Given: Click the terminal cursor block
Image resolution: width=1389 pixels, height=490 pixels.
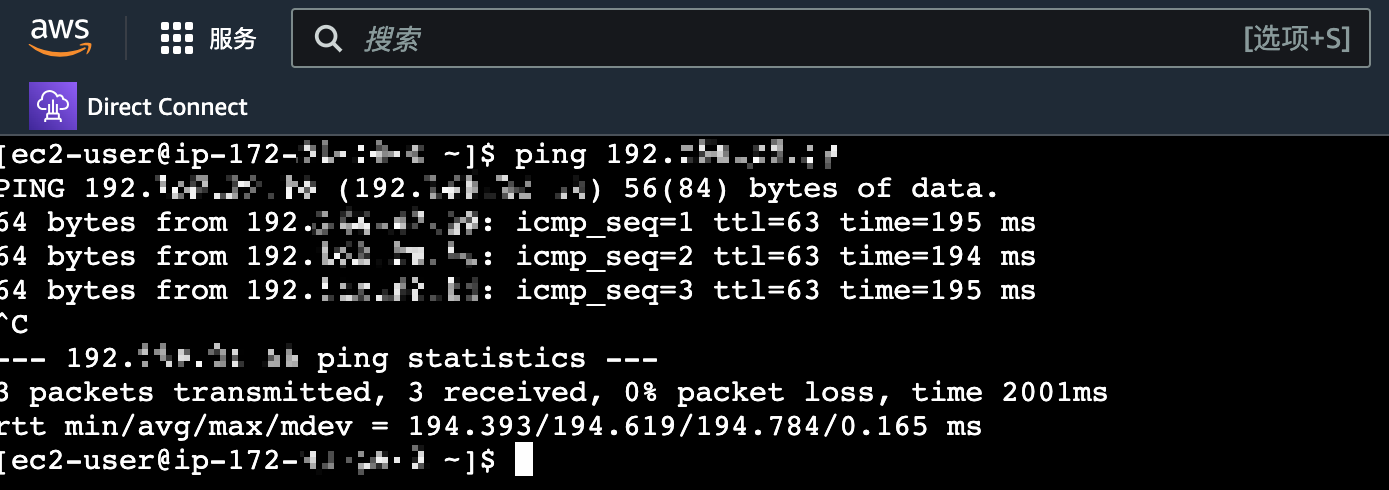Looking at the screenshot, I should pos(523,461).
